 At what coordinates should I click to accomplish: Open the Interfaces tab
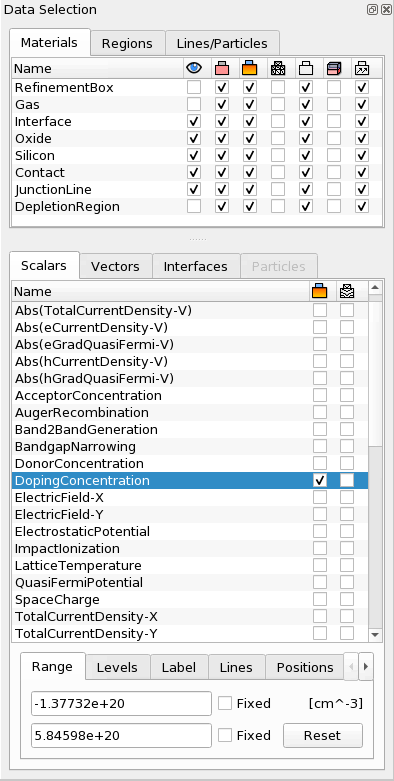pyautogui.click(x=196, y=266)
